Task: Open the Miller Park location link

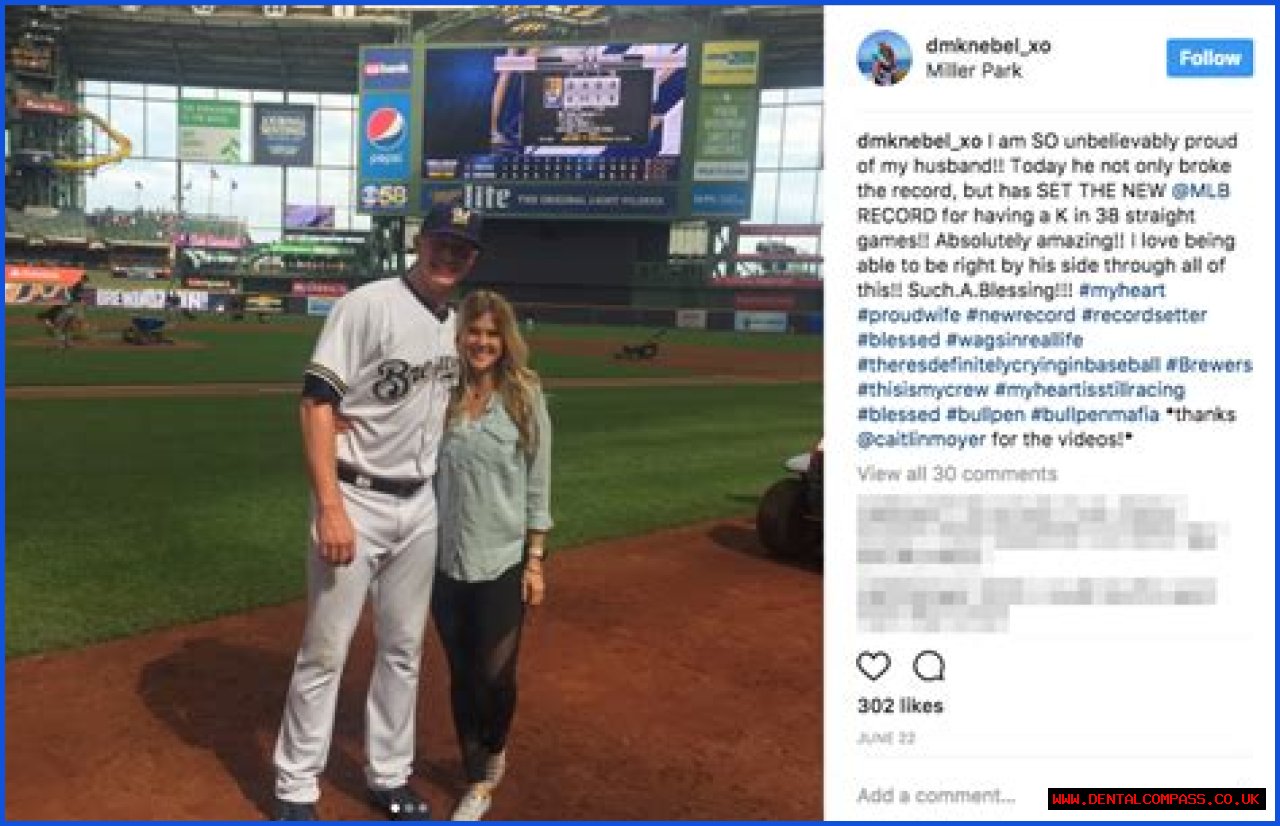Action: point(972,71)
